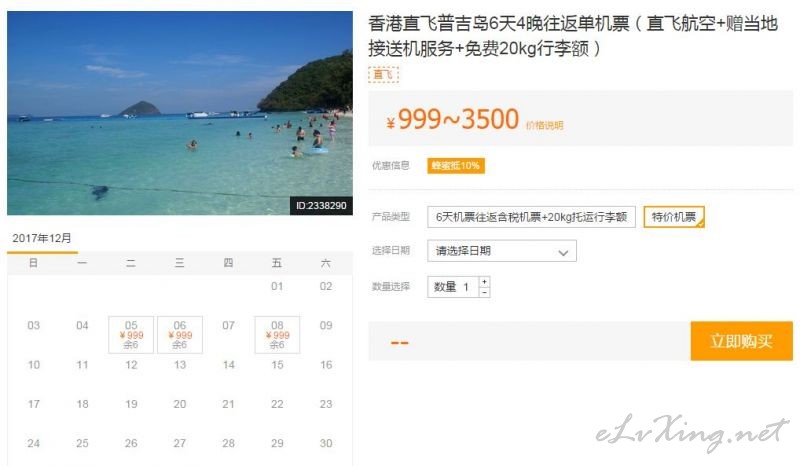Screen dimensions: 800x466
Task: Choose December 06 priced ¥999
Action: [180, 334]
